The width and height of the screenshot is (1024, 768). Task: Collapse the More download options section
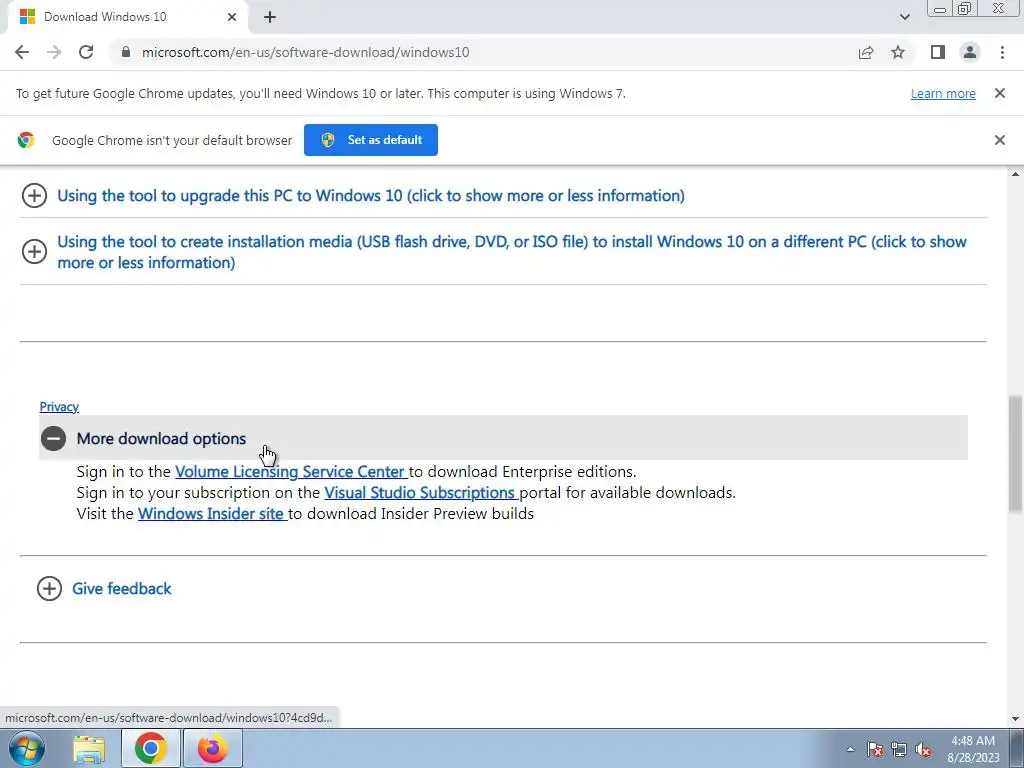[503, 438]
